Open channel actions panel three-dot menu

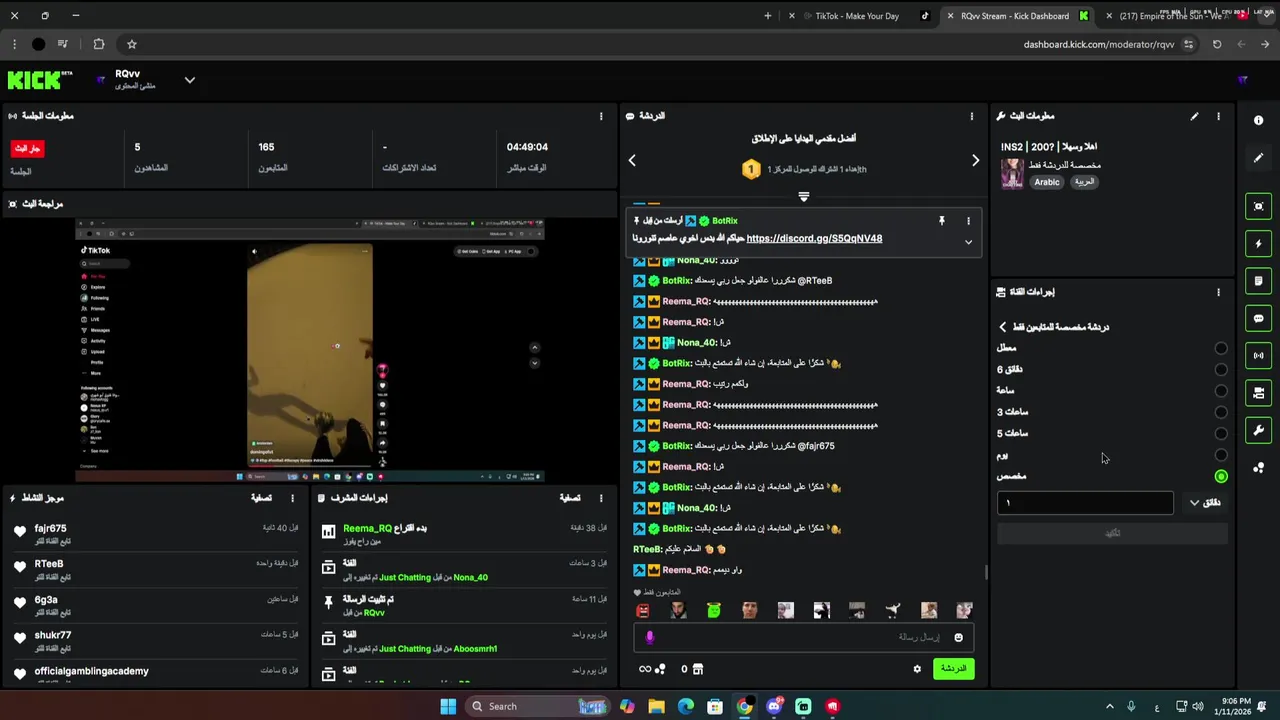[x=1218, y=292]
